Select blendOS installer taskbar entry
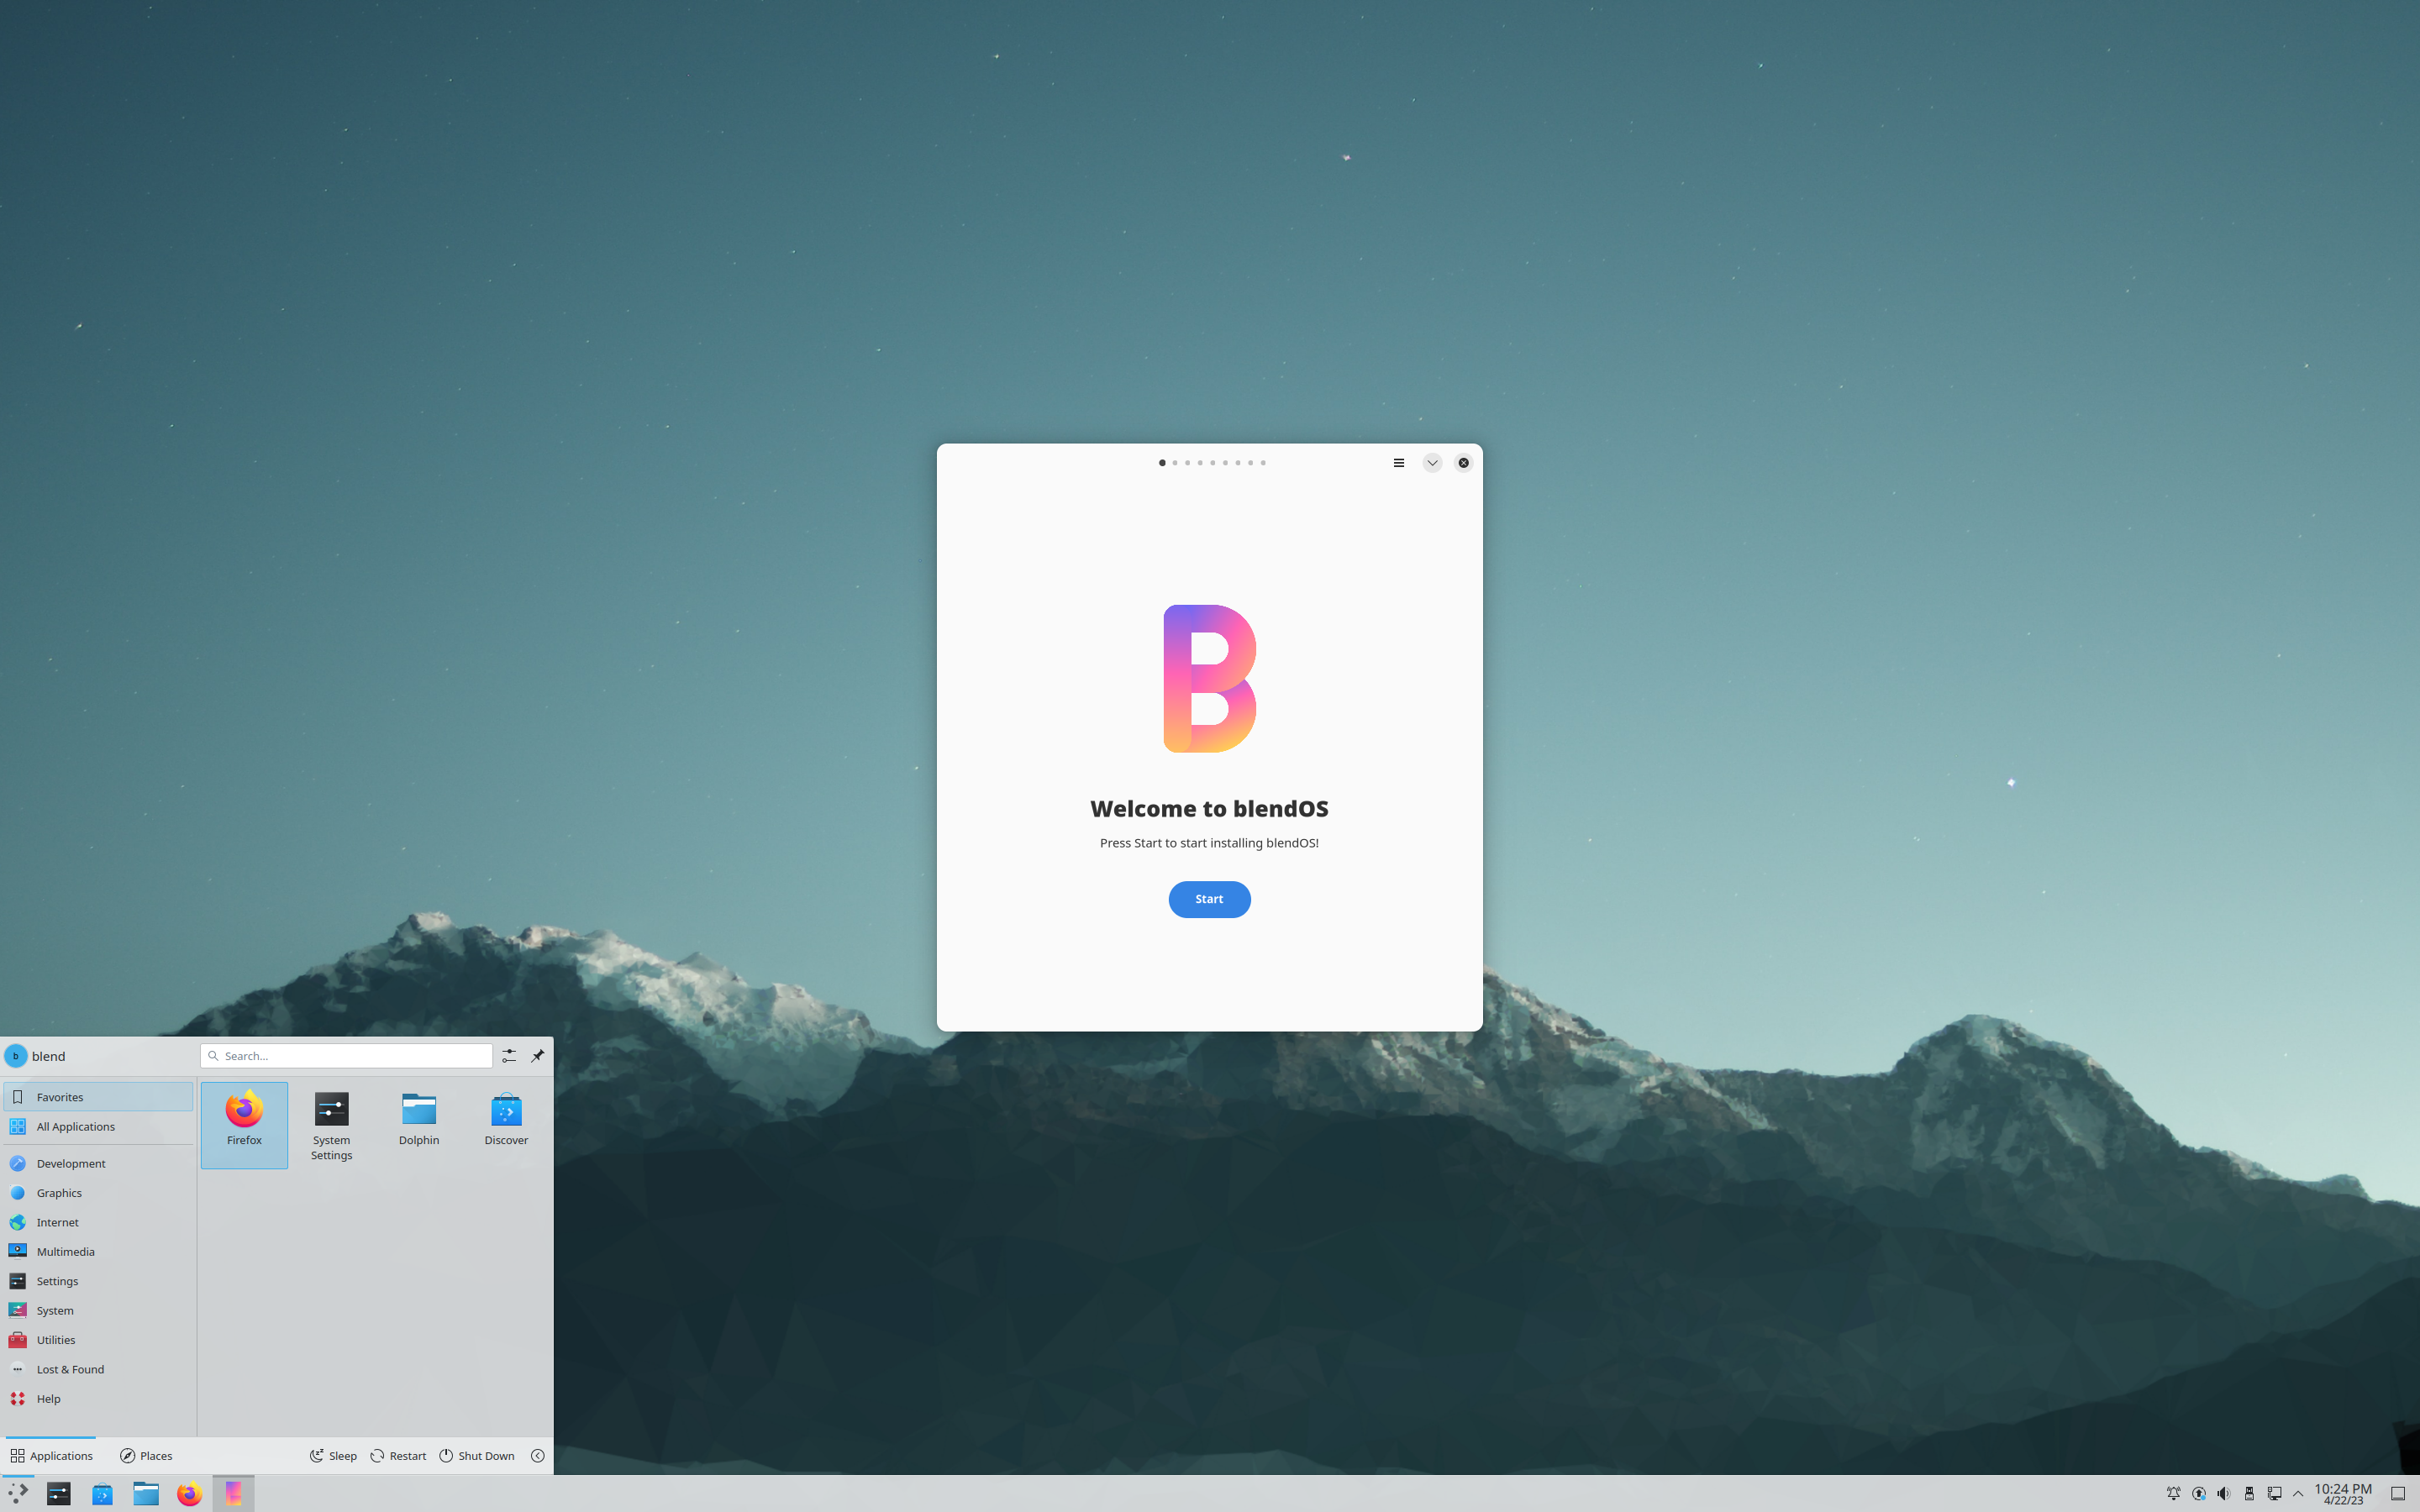 click(233, 1493)
